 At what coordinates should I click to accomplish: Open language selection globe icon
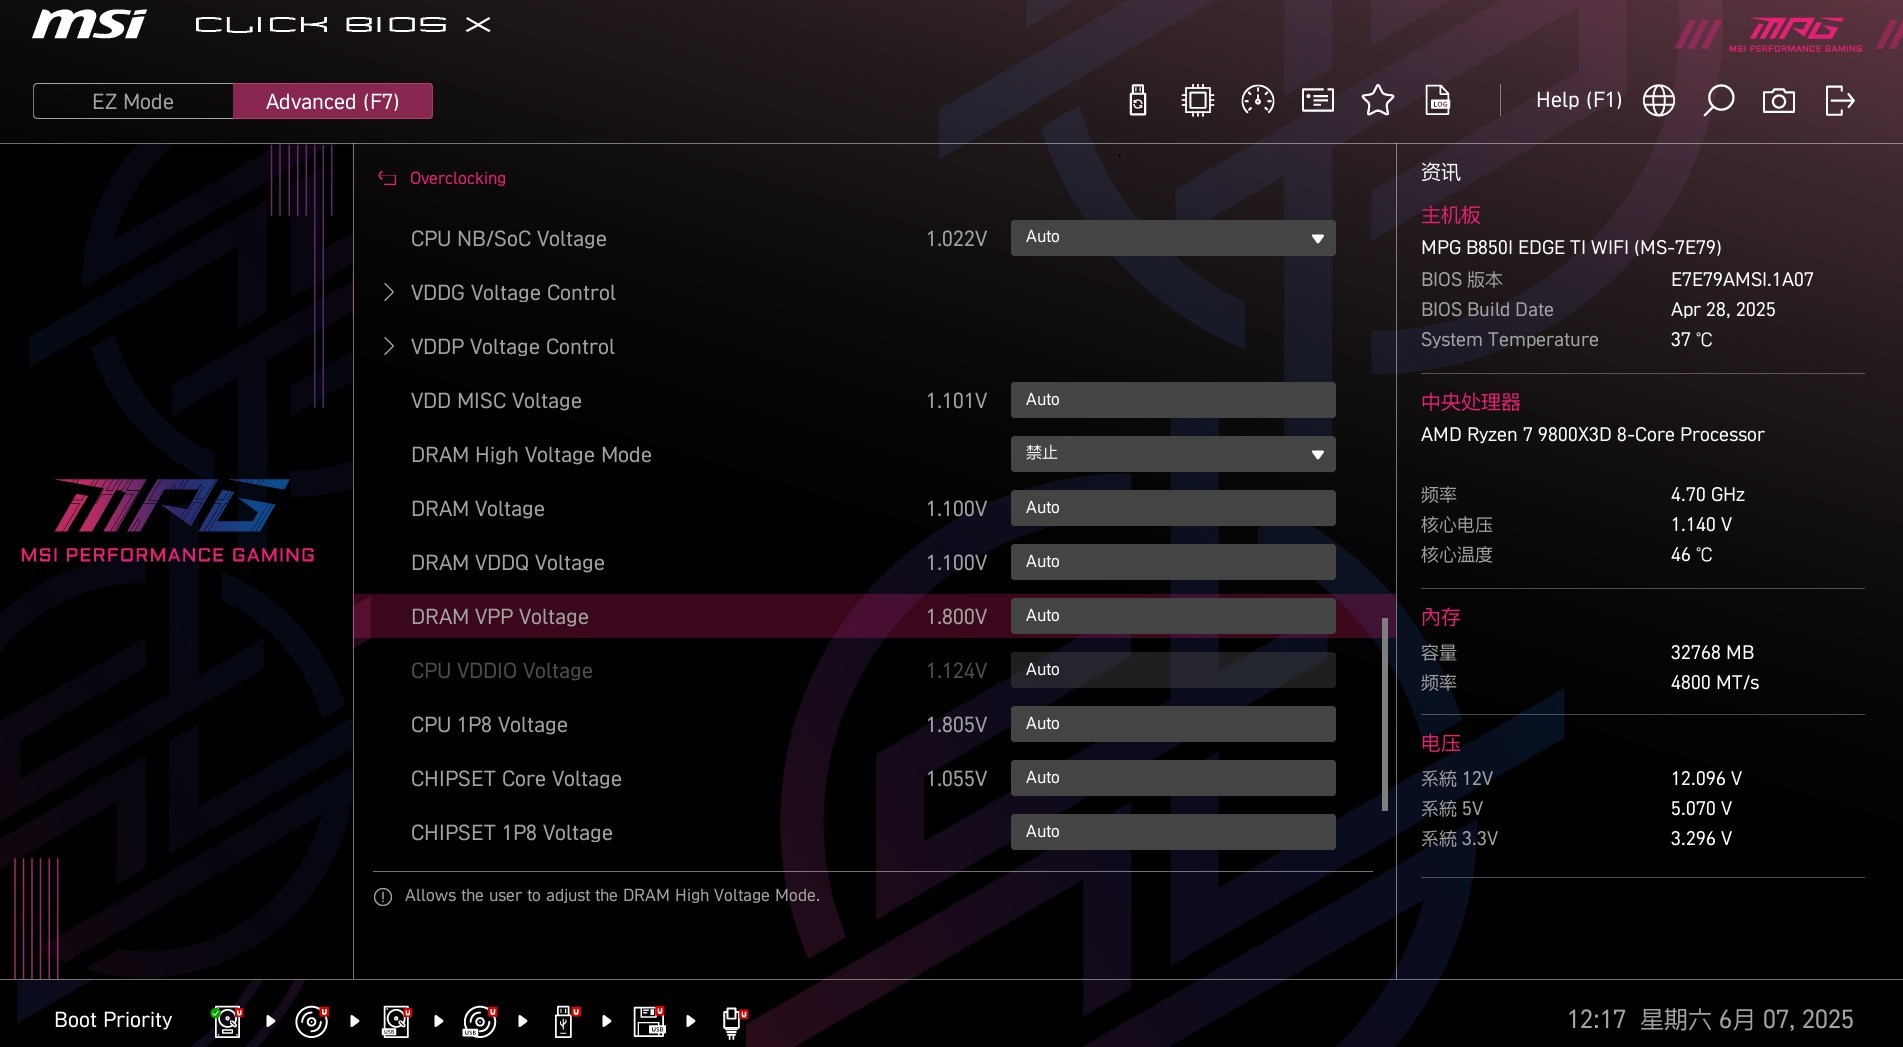(1659, 100)
